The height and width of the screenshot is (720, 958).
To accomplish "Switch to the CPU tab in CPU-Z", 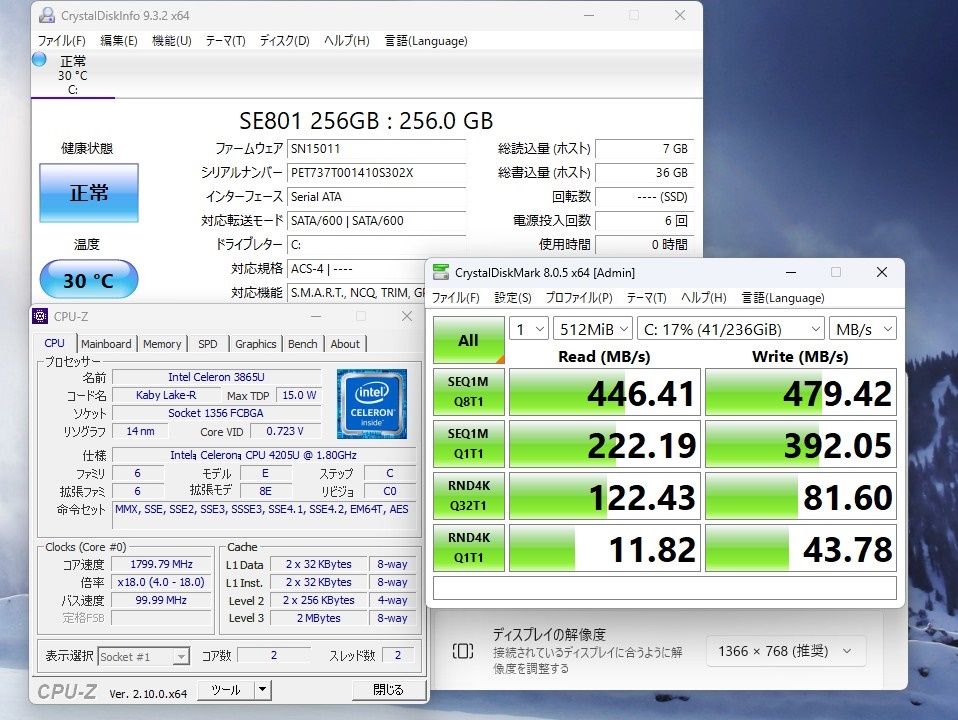I will (54, 343).
